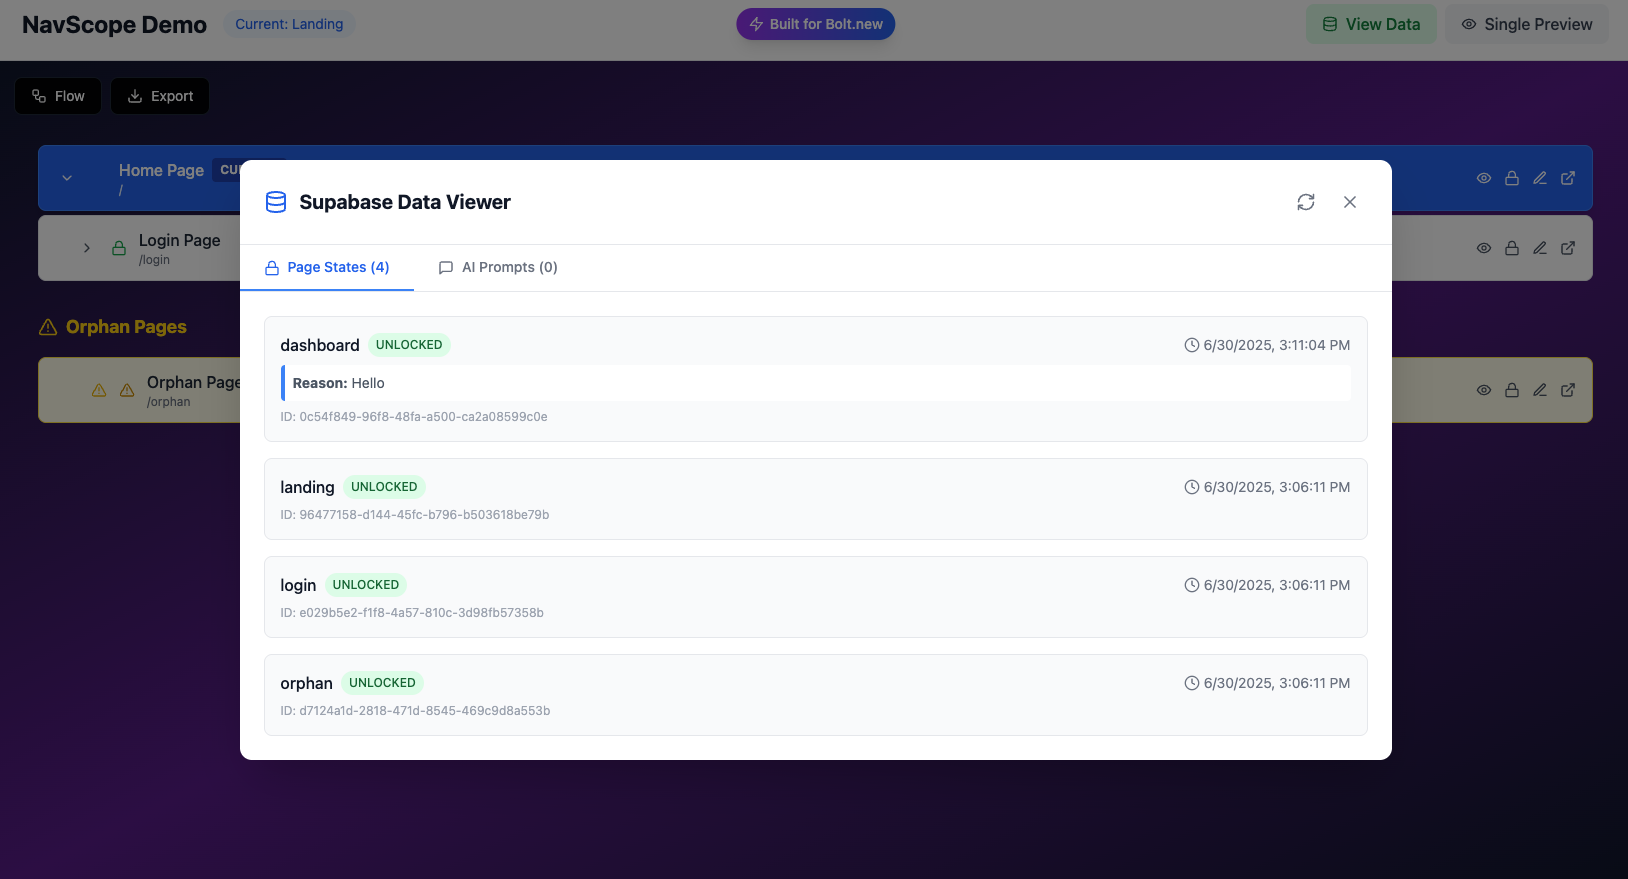The height and width of the screenshot is (879, 1628).
Task: Click the dashboard Reason: Hello note
Action: tap(816, 383)
